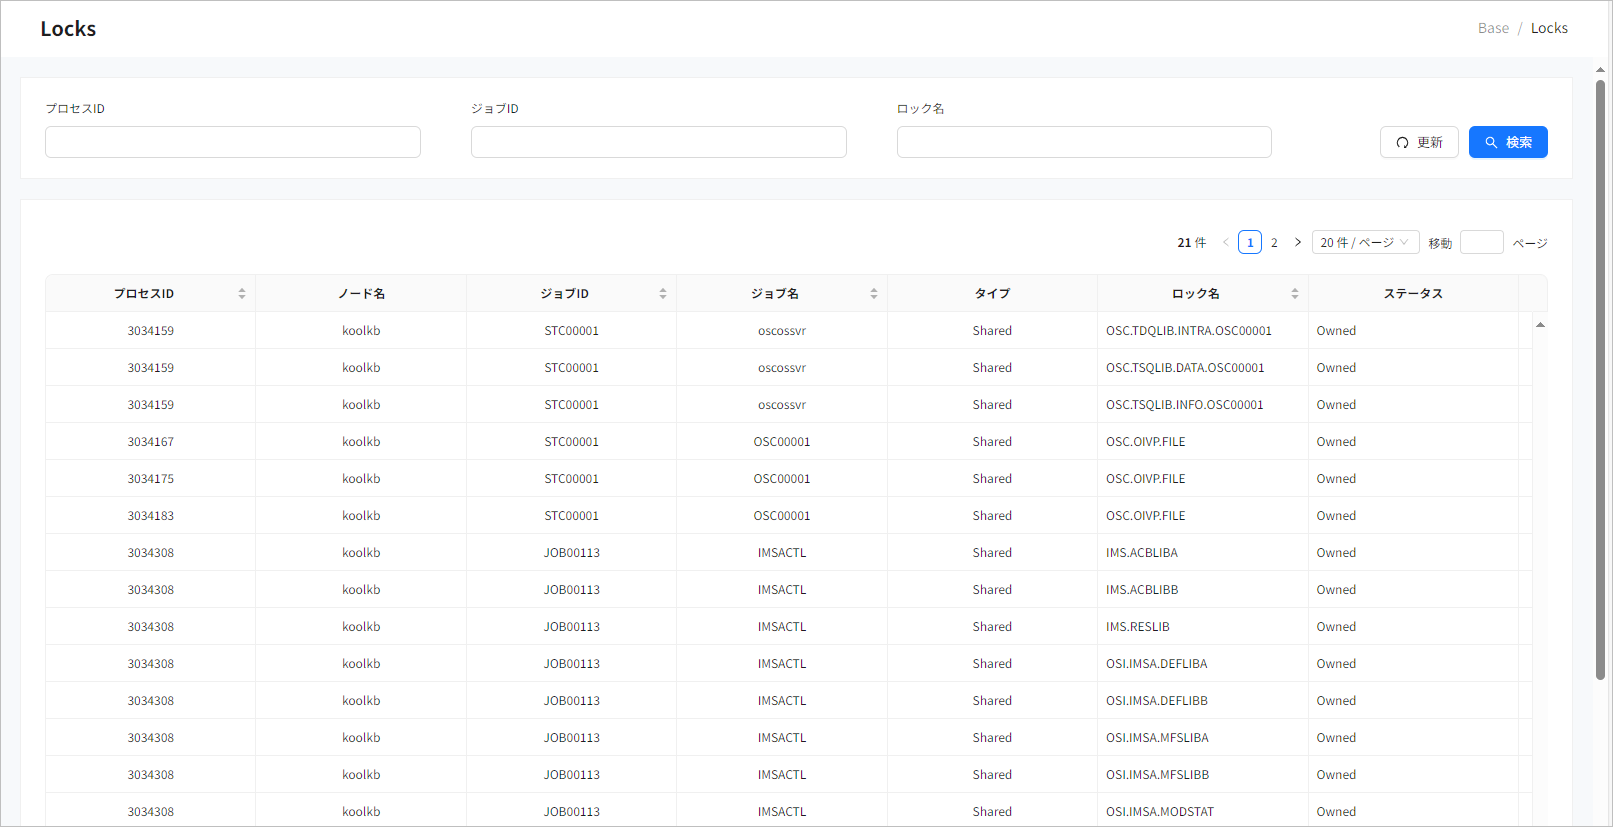The height and width of the screenshot is (827, 1613).
Task: Click the 移動 page jump input box
Action: [x=1481, y=243]
